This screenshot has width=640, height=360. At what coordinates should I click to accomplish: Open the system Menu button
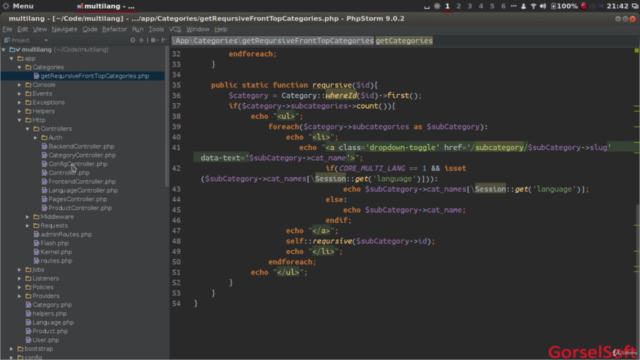pos(18,6)
